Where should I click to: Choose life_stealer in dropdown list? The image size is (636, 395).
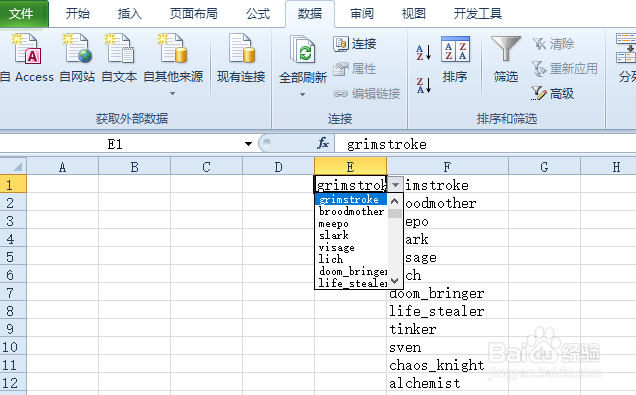(351, 283)
